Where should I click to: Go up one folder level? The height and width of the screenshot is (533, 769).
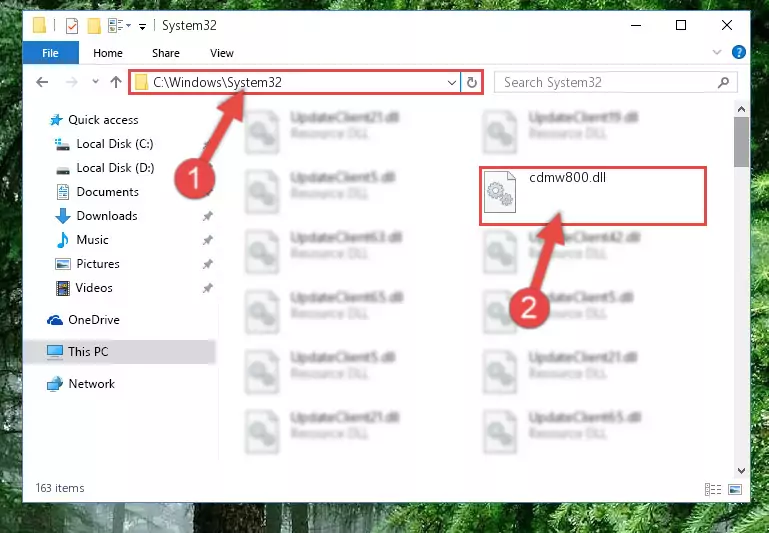pyautogui.click(x=116, y=82)
